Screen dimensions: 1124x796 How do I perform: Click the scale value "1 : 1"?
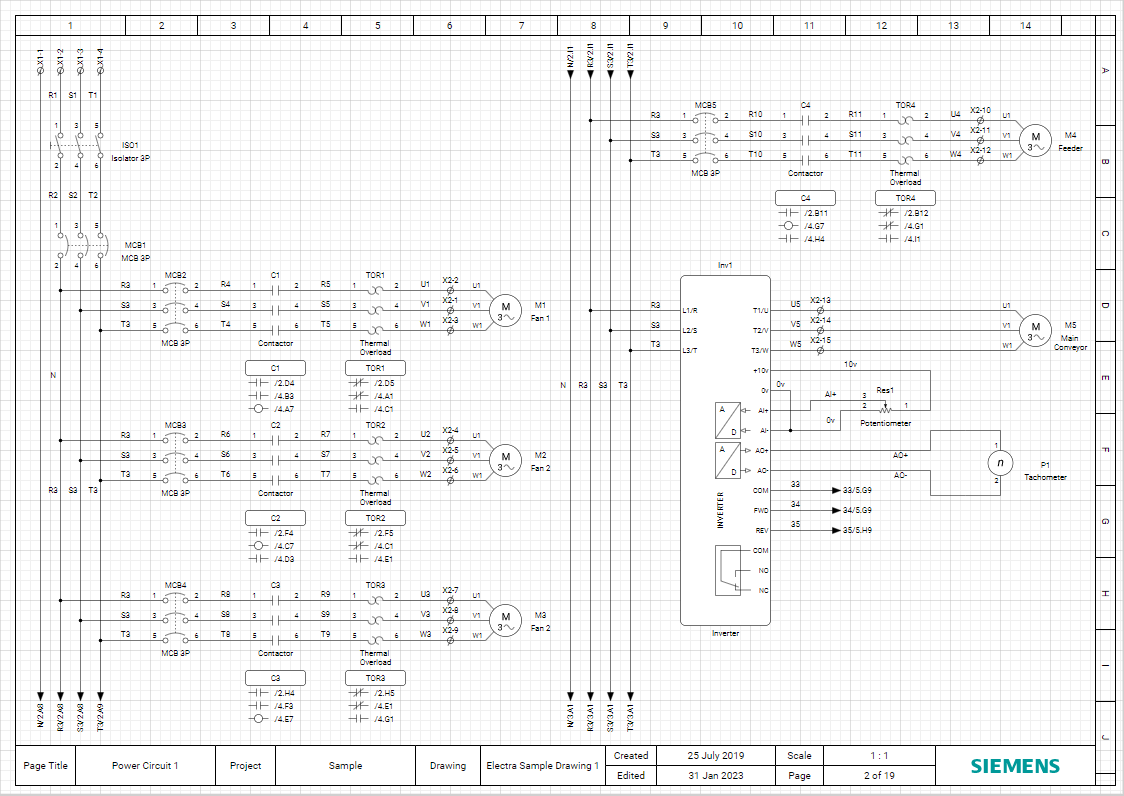click(x=879, y=755)
